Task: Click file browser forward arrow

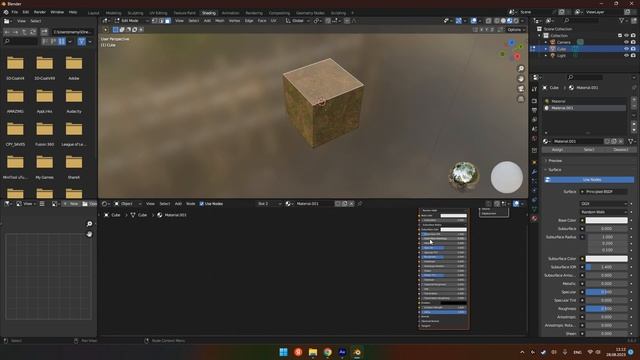Action: pos(16,32)
